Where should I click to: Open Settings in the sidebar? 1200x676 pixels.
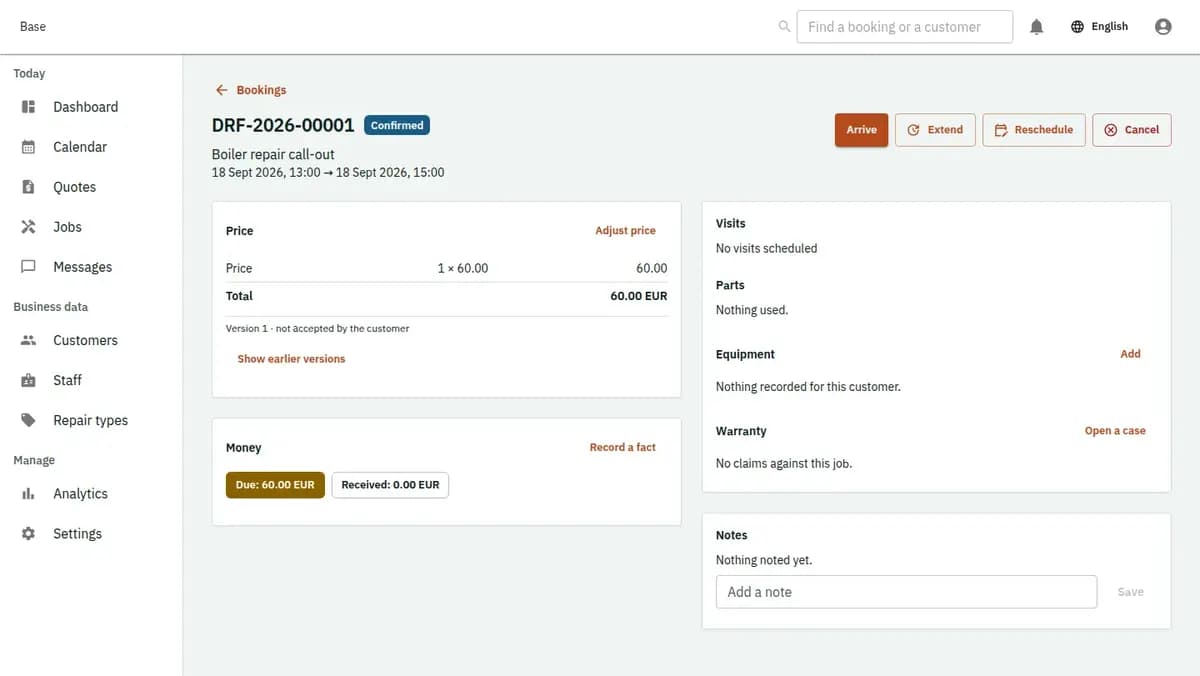point(91,534)
